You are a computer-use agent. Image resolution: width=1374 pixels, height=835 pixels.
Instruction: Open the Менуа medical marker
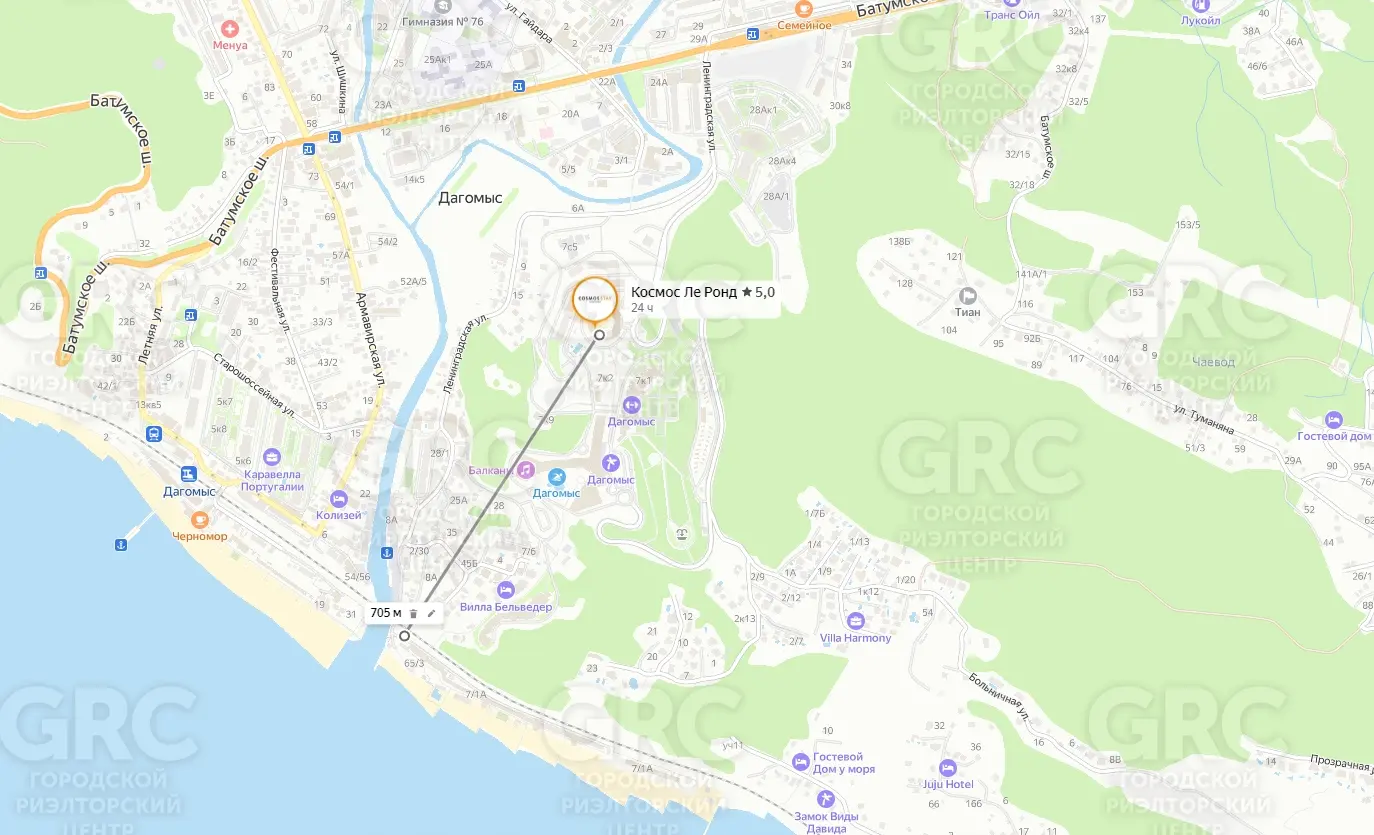(232, 29)
